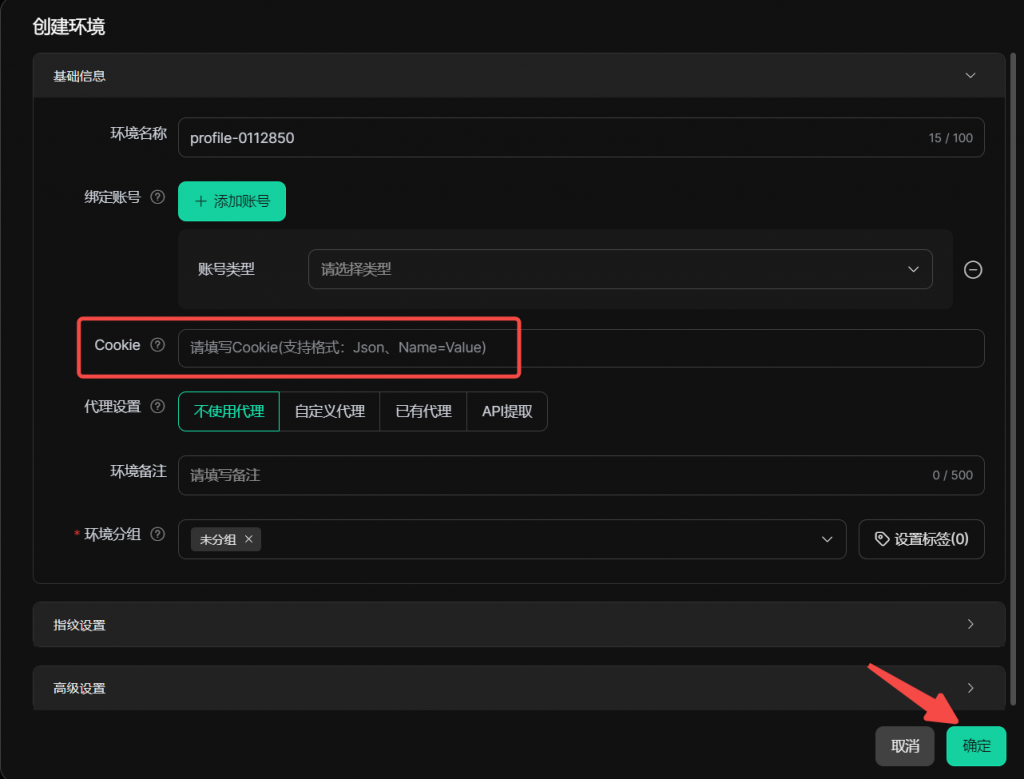The image size is (1024, 779).
Task: Click 确定 to confirm creation
Action: (x=976, y=746)
